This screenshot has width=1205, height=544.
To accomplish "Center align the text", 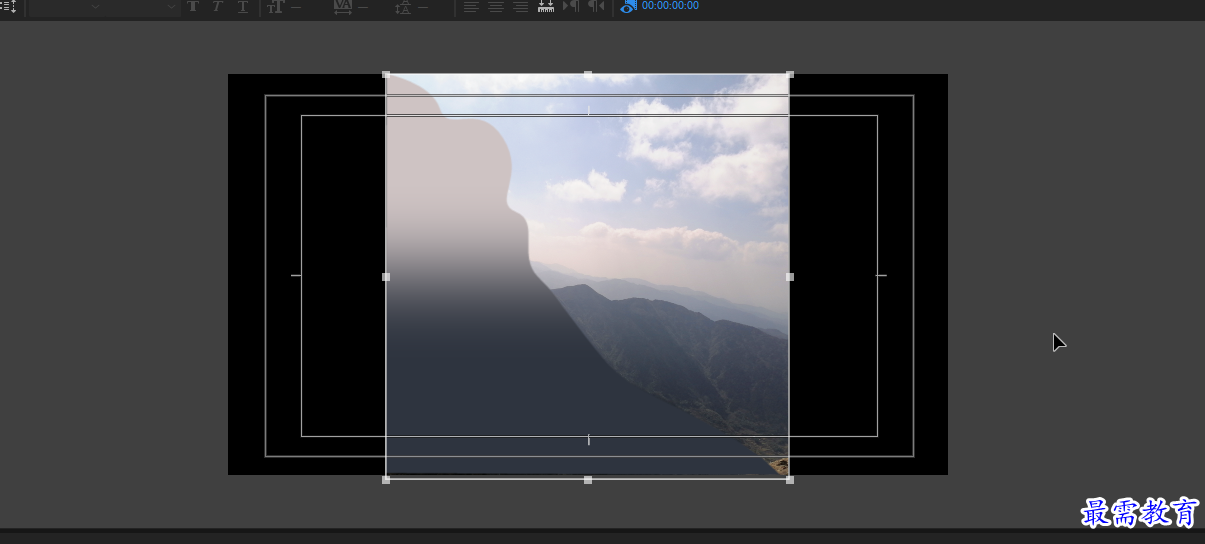I will [x=496, y=7].
